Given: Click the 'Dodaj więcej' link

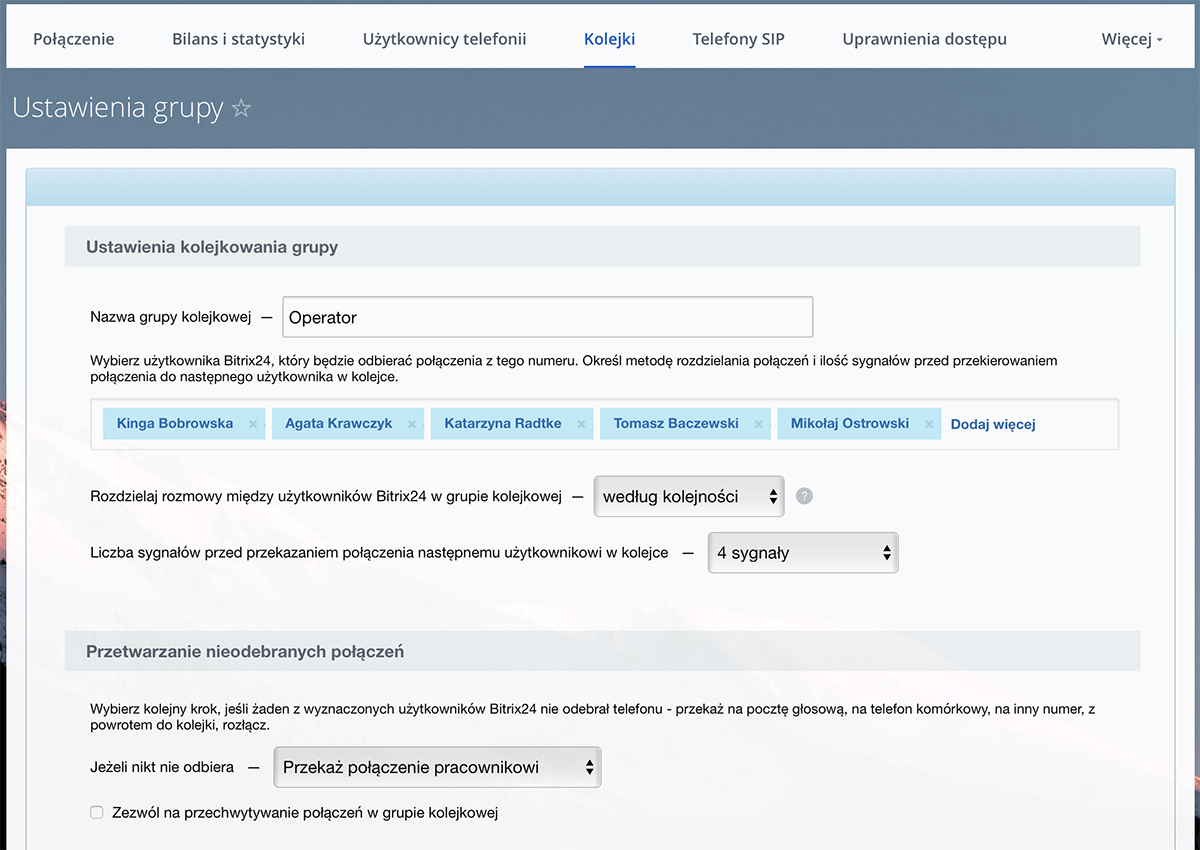Looking at the screenshot, I should 992,424.
